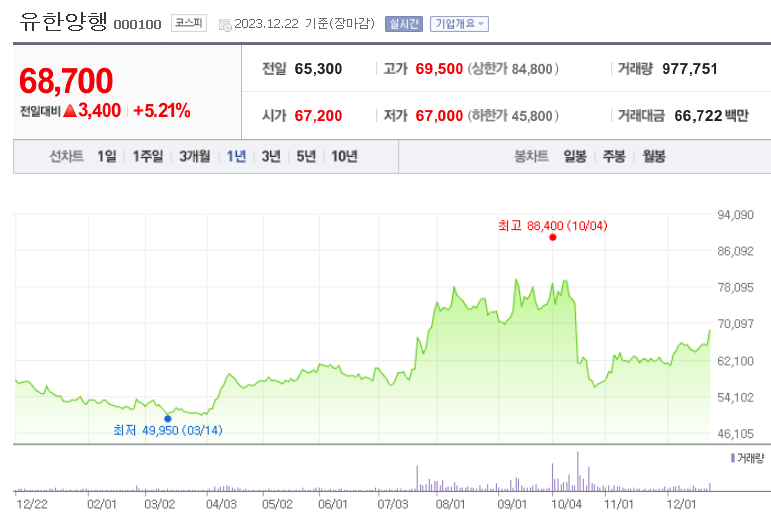Click the 거래대금 value 66,722 백만
The image size is (771, 526).
point(712,116)
